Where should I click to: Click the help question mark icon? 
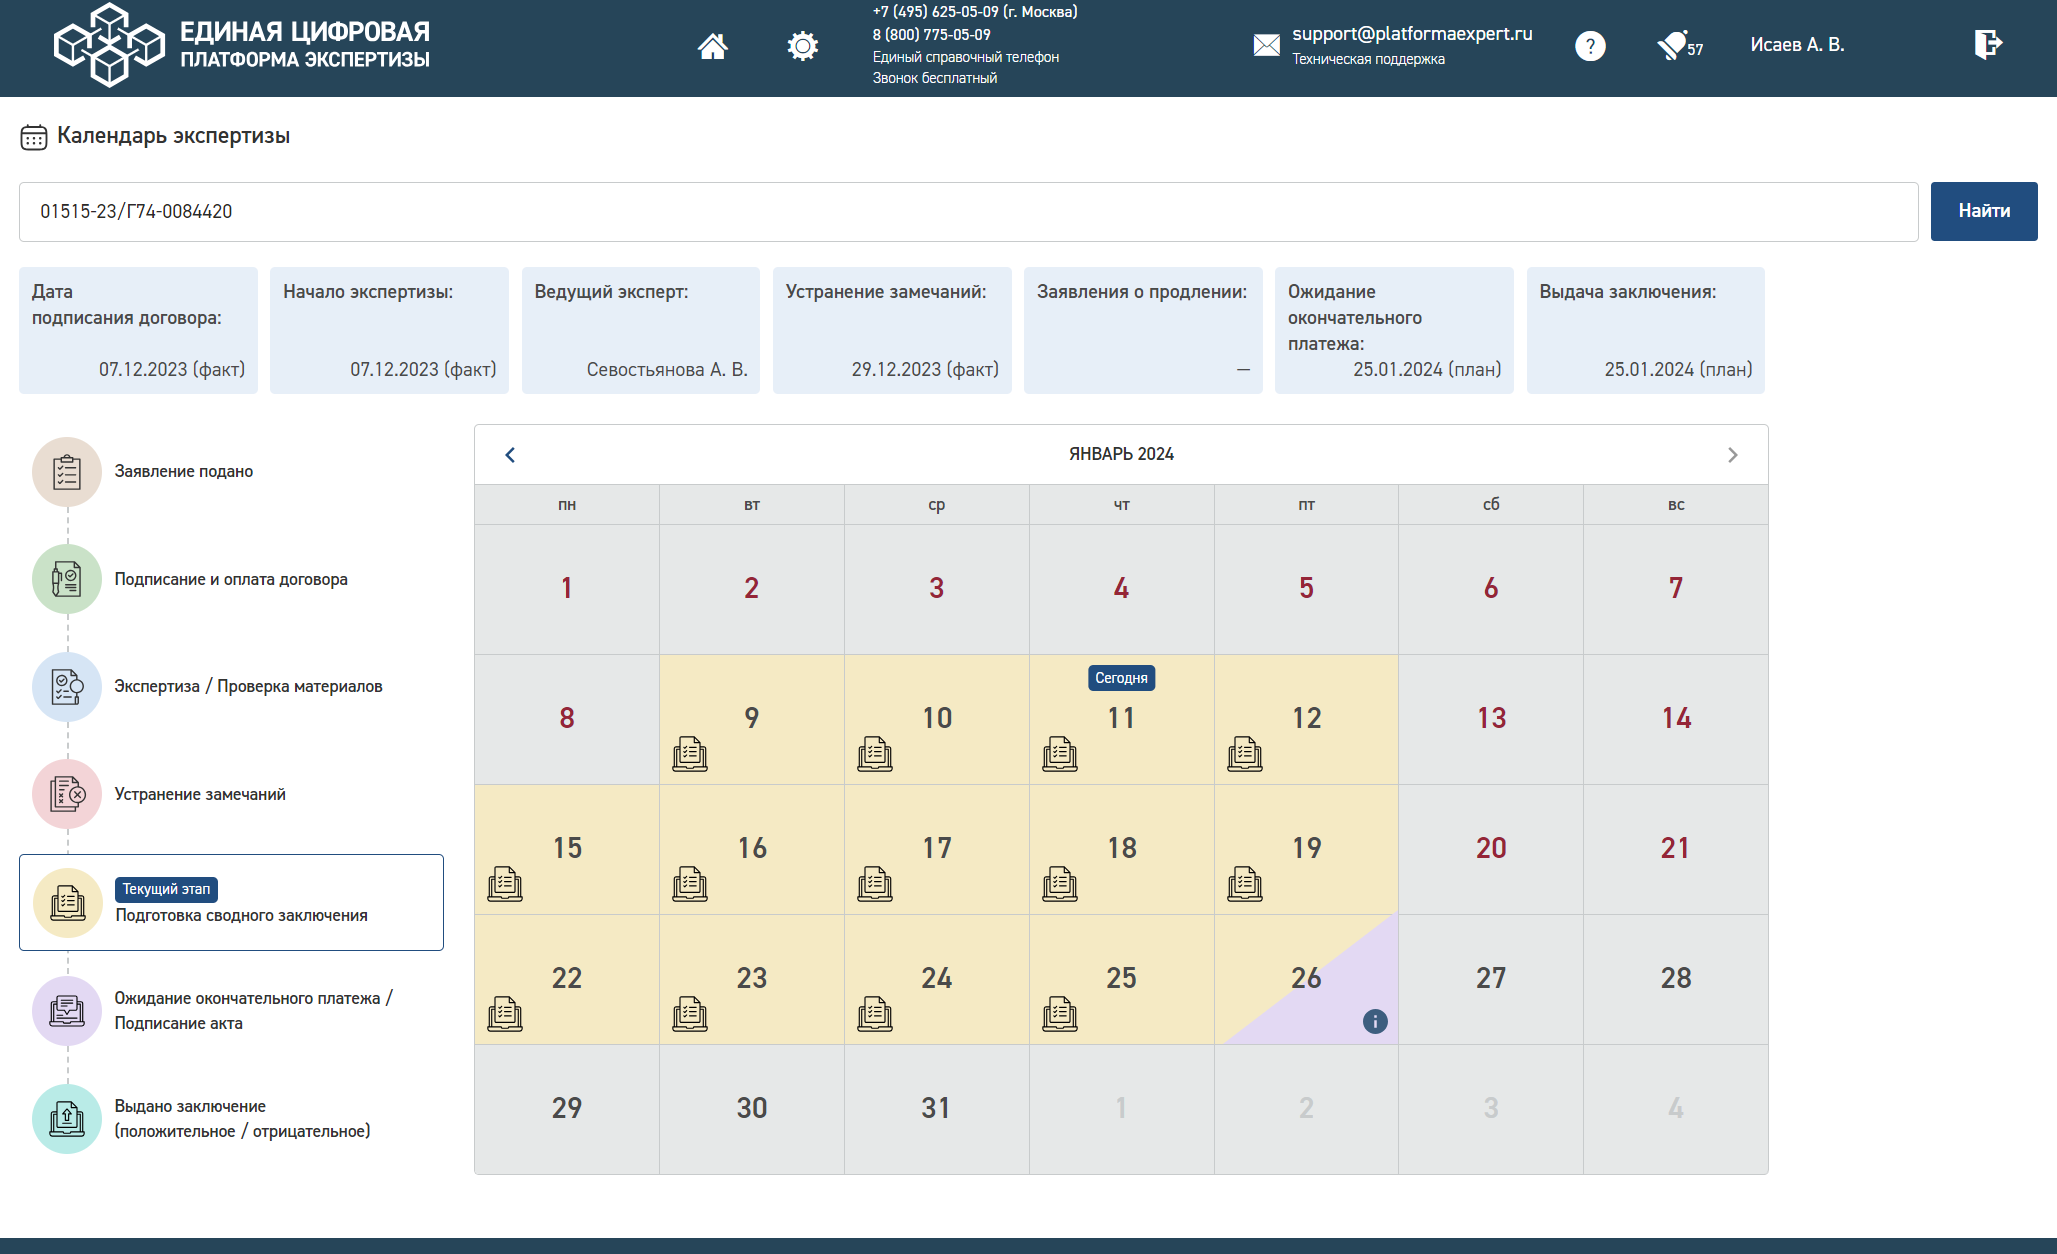click(1590, 46)
